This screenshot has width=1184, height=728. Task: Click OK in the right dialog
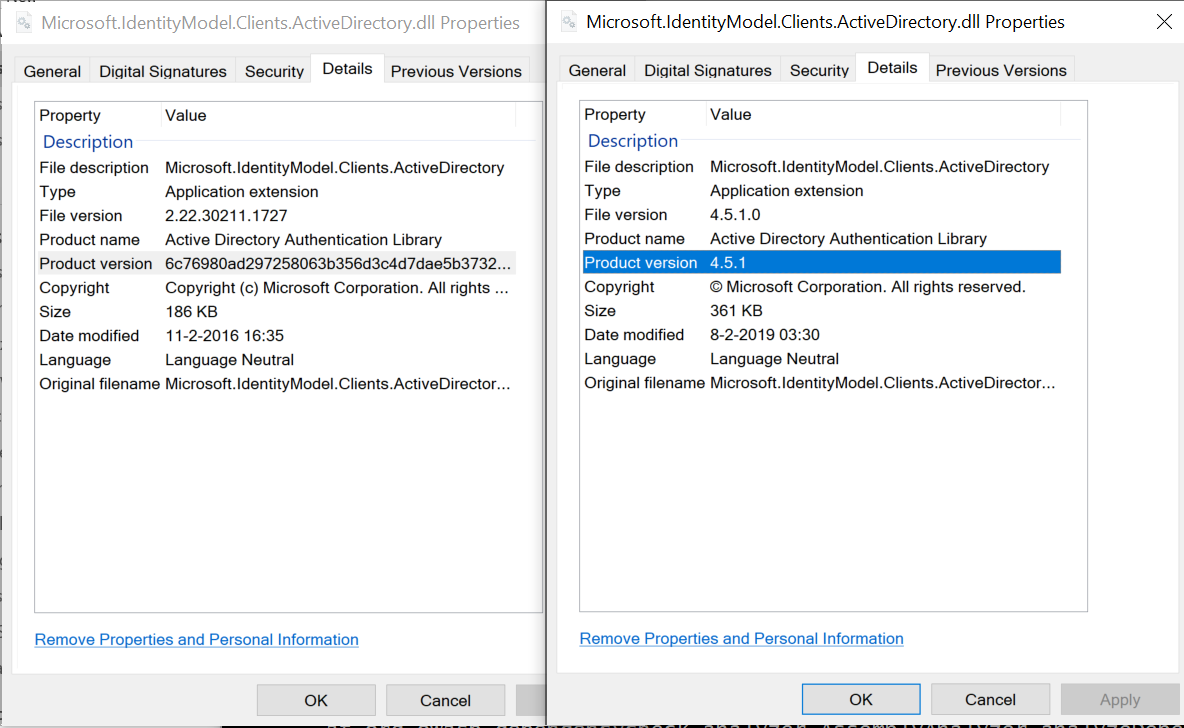(860, 699)
